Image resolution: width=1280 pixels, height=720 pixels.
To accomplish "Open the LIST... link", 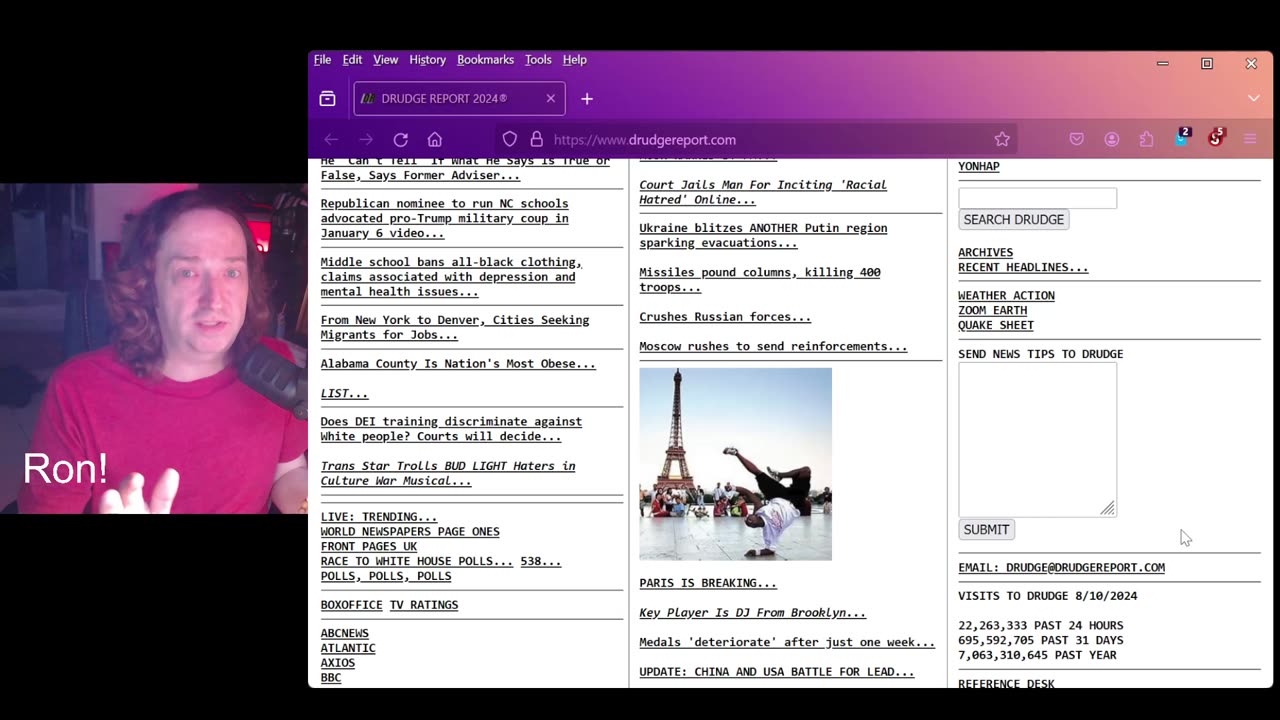I will tap(344, 394).
